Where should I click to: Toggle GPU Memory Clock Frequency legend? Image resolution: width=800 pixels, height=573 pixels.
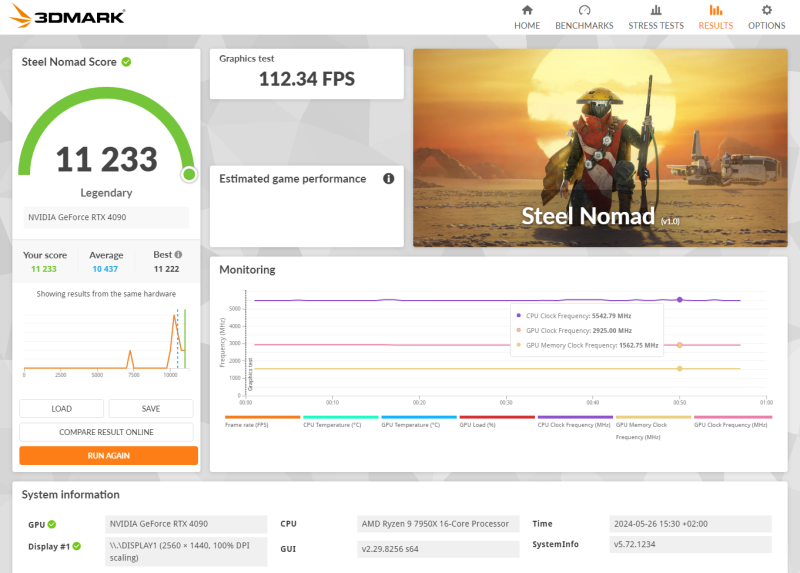653,428
